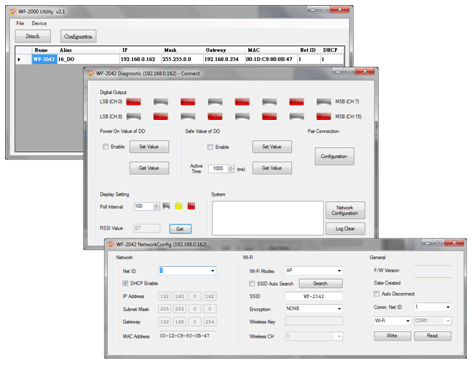This screenshot has height=365, width=474.
Task: Enable Power On Value of DO checkbox
Action: click(x=106, y=147)
